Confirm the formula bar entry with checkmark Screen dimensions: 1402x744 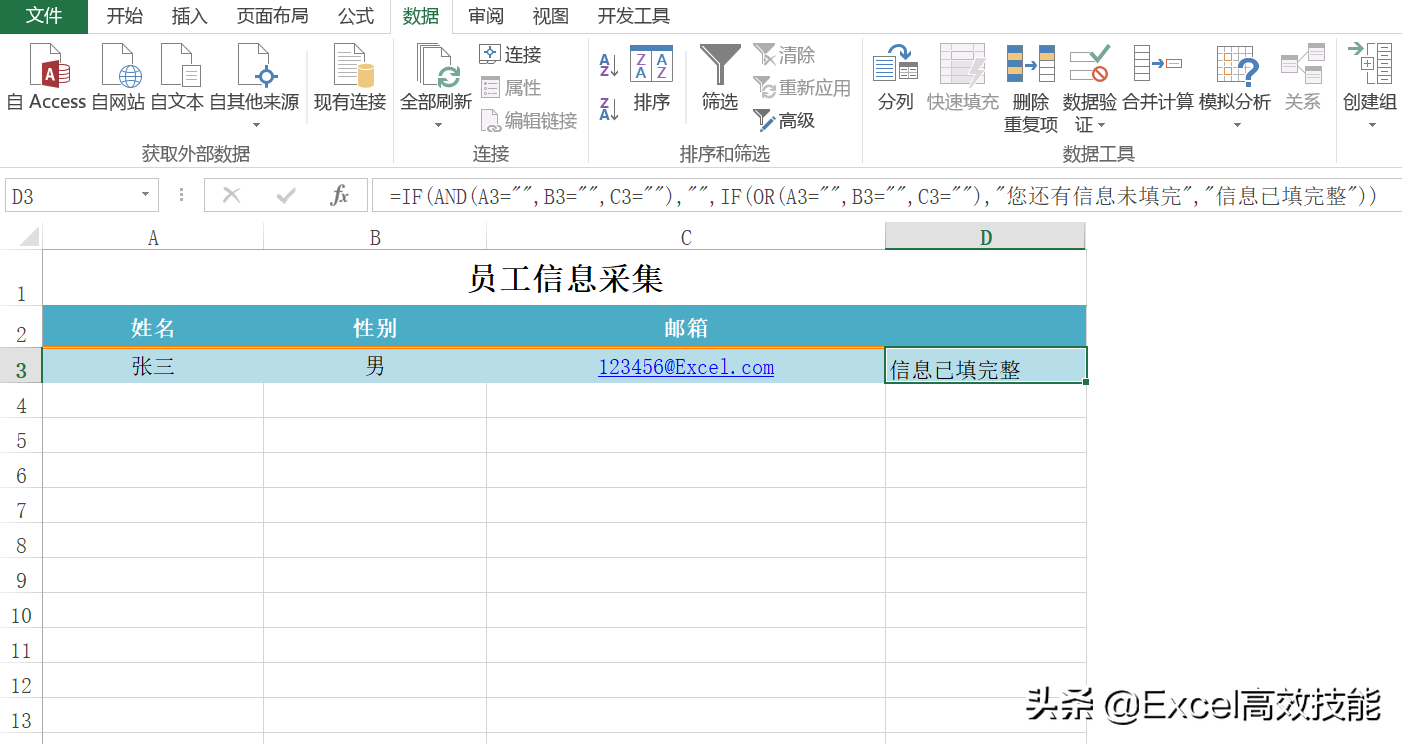click(286, 196)
